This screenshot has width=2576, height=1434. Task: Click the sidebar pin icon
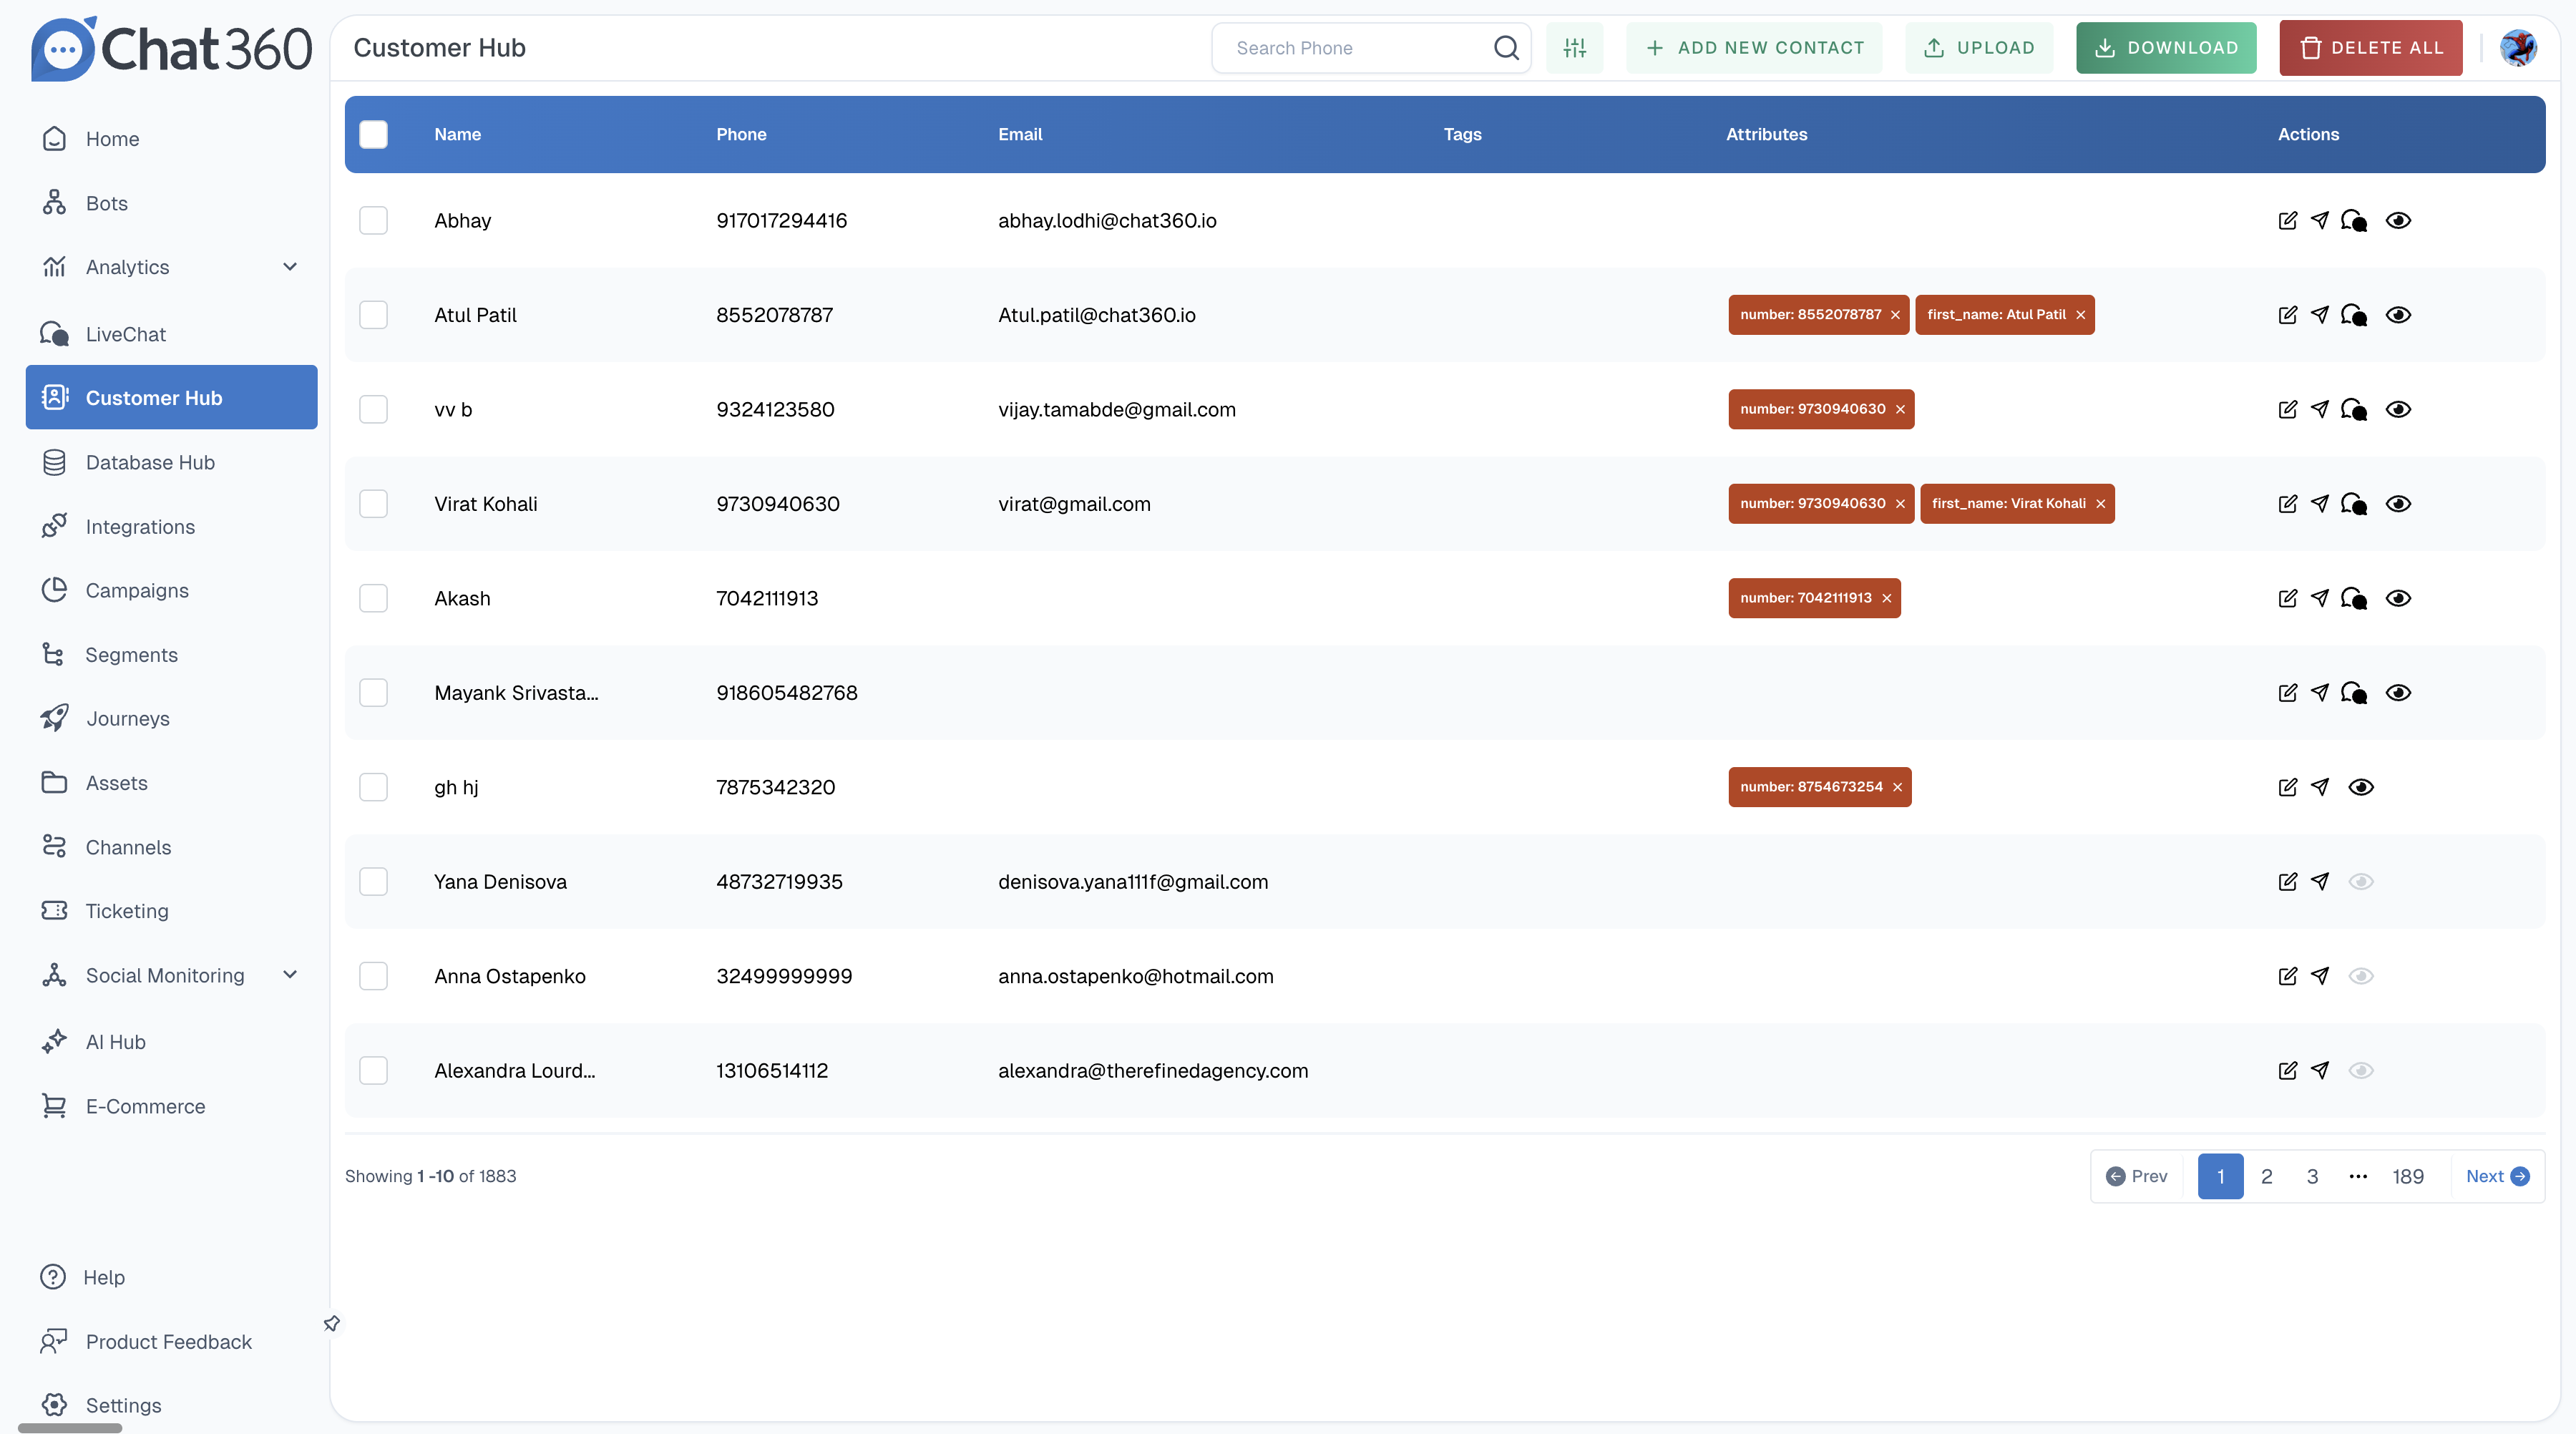pyautogui.click(x=332, y=1323)
